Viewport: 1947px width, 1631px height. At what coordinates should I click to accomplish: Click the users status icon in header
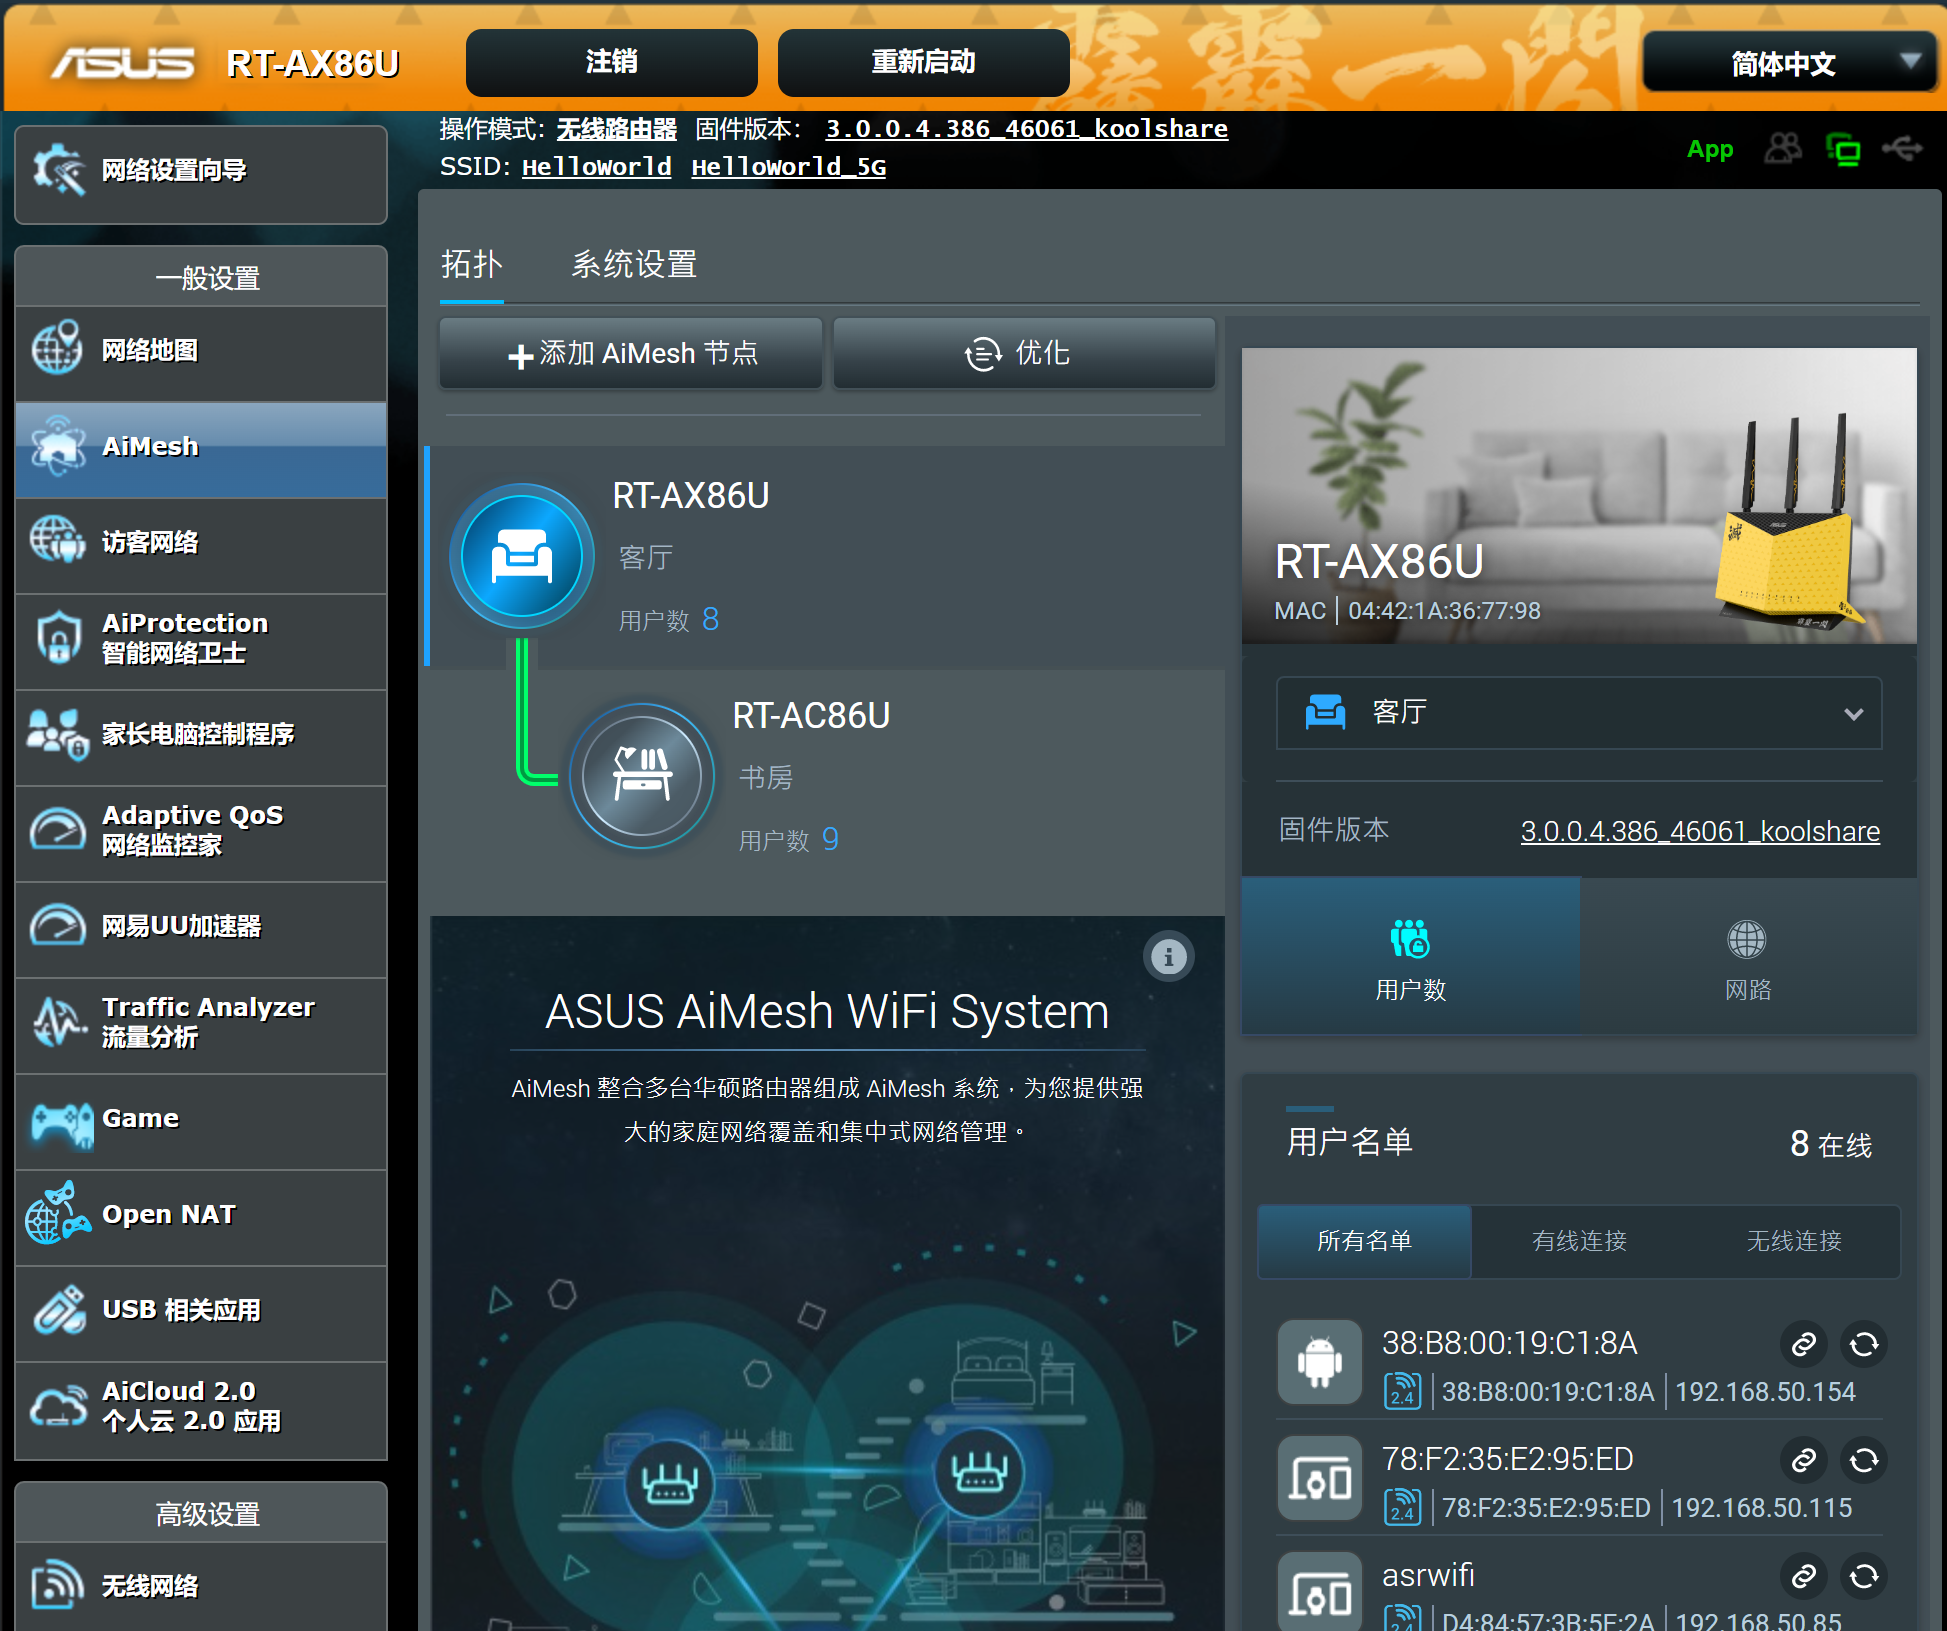point(1783,149)
